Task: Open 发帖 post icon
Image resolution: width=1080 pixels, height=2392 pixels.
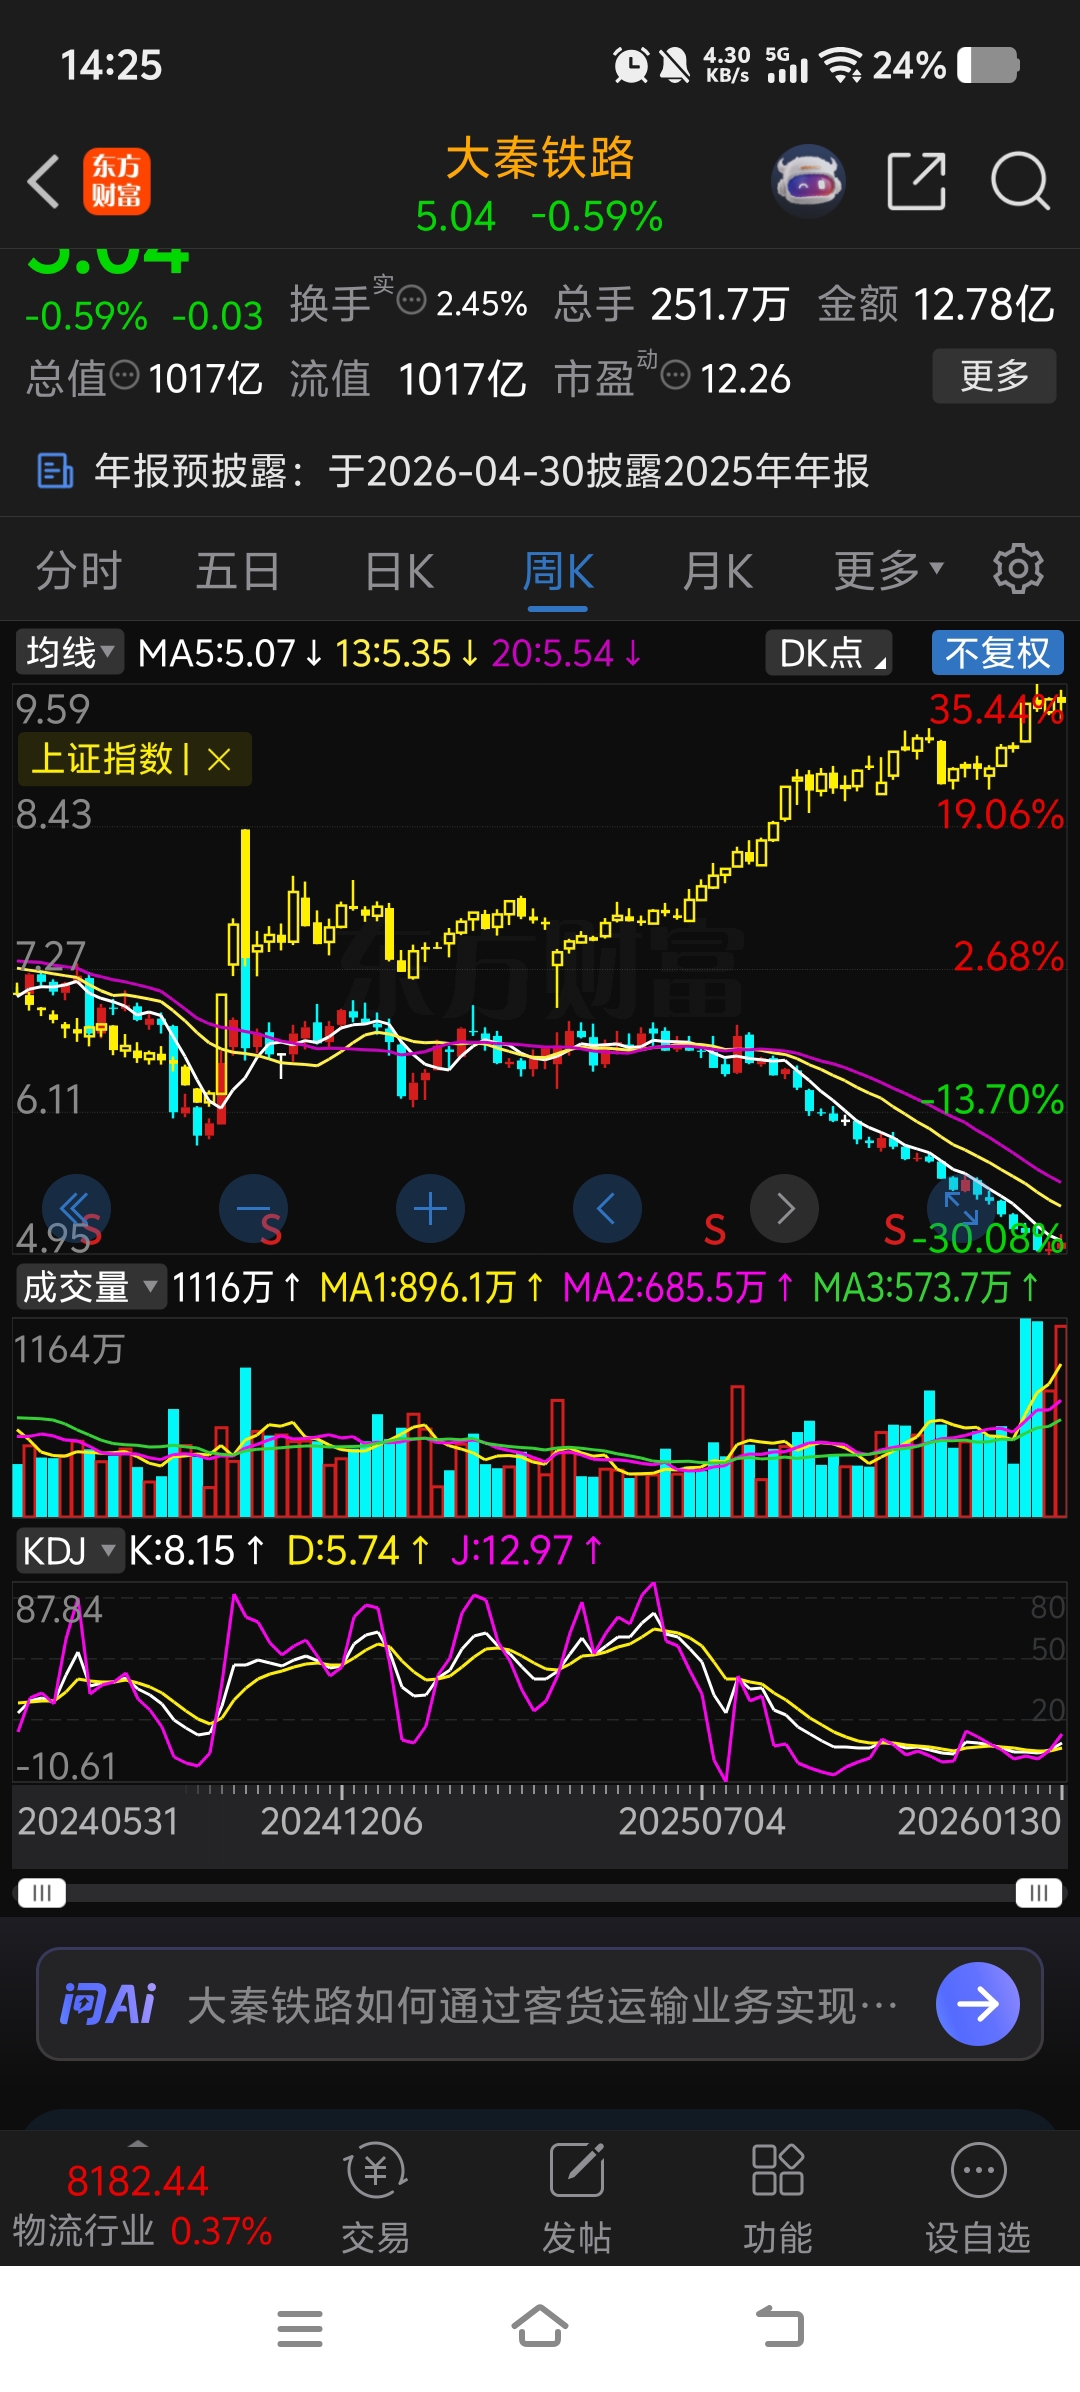Action: tap(577, 2198)
